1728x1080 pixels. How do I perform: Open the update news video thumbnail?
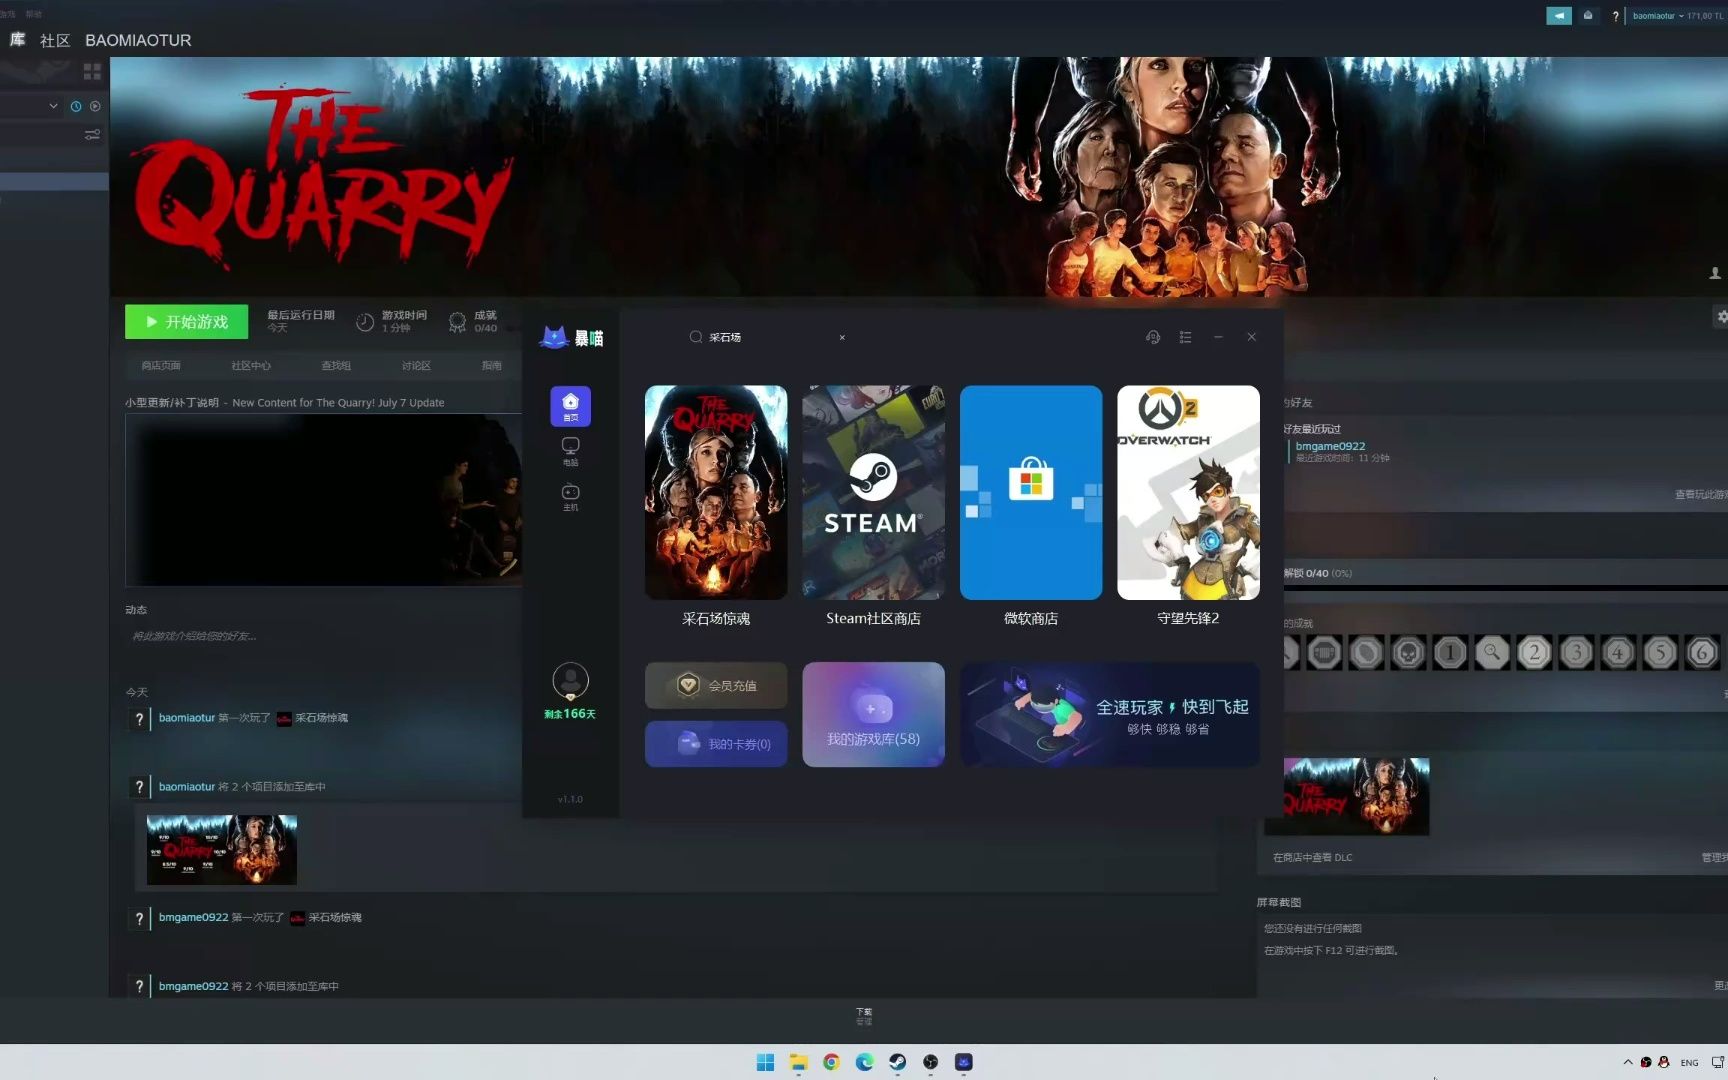click(x=323, y=500)
